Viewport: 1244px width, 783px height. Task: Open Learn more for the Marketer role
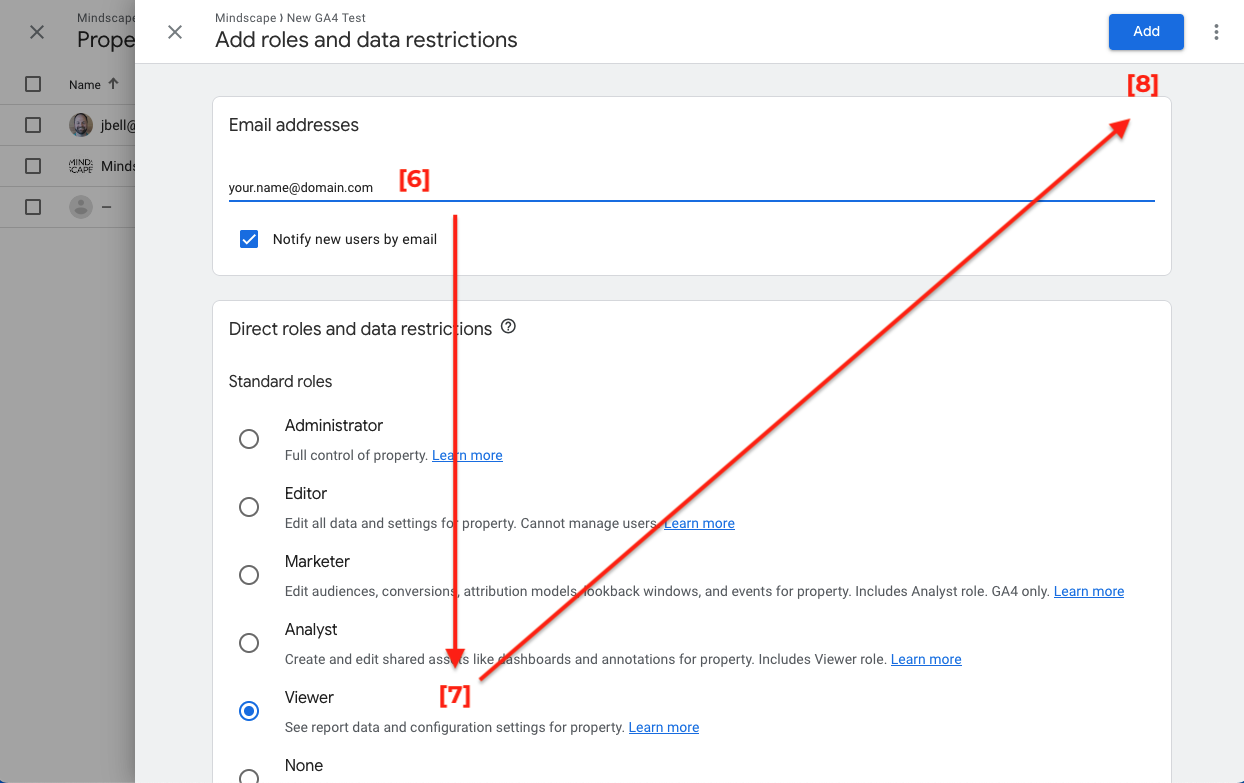tap(1088, 591)
